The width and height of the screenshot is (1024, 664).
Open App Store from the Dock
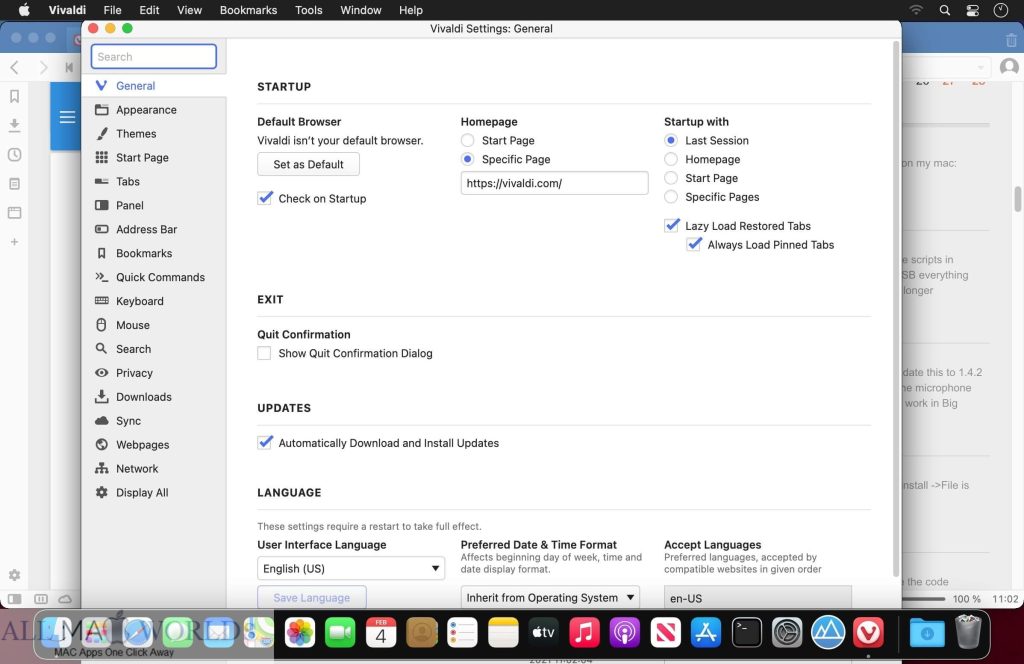(x=706, y=632)
